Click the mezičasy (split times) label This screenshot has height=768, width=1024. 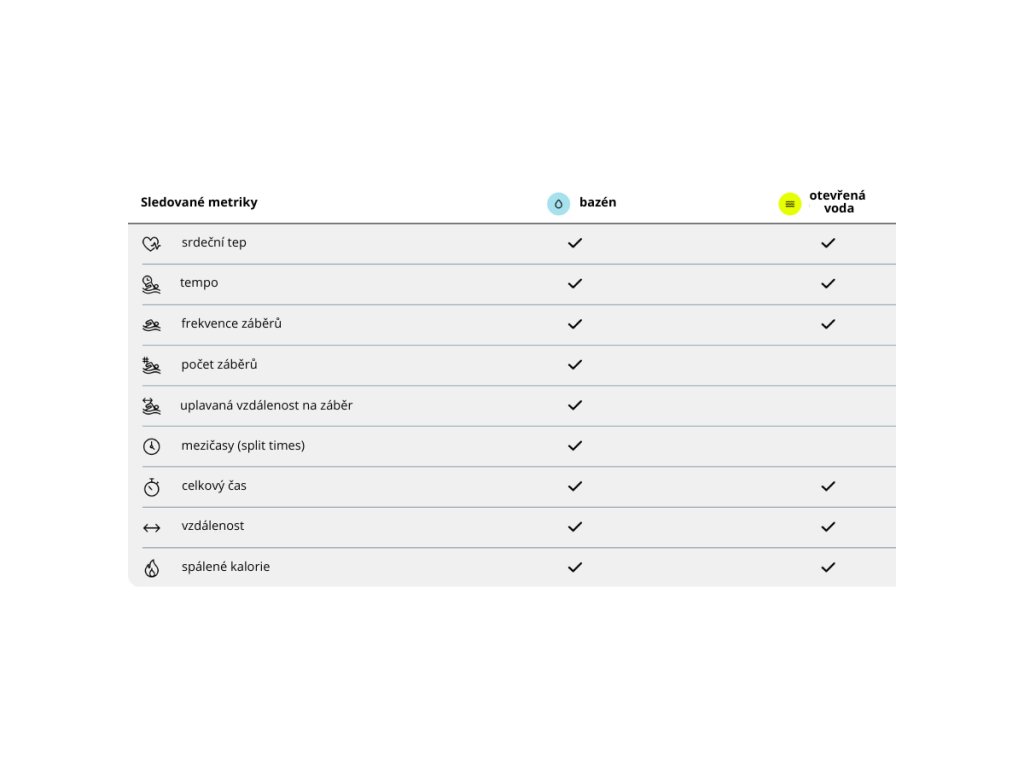pos(243,445)
